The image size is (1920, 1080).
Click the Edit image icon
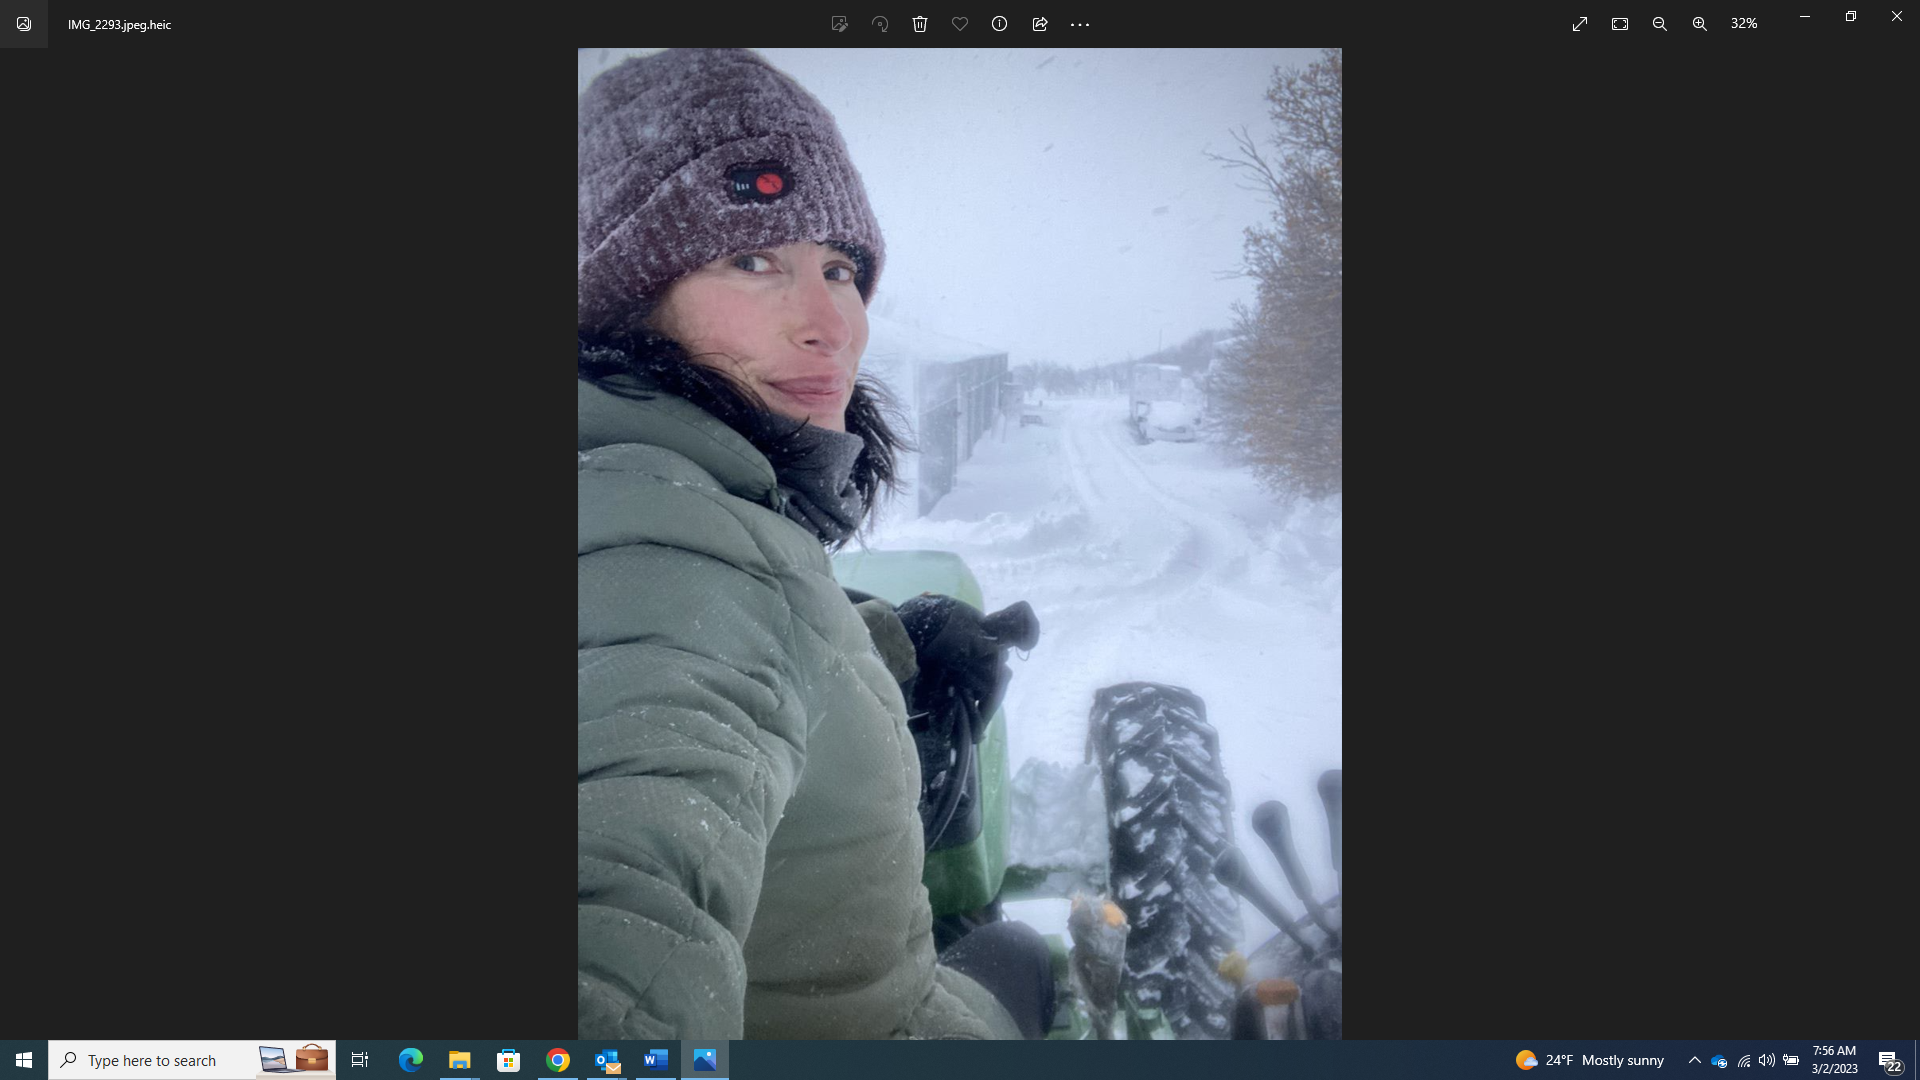[839, 24]
